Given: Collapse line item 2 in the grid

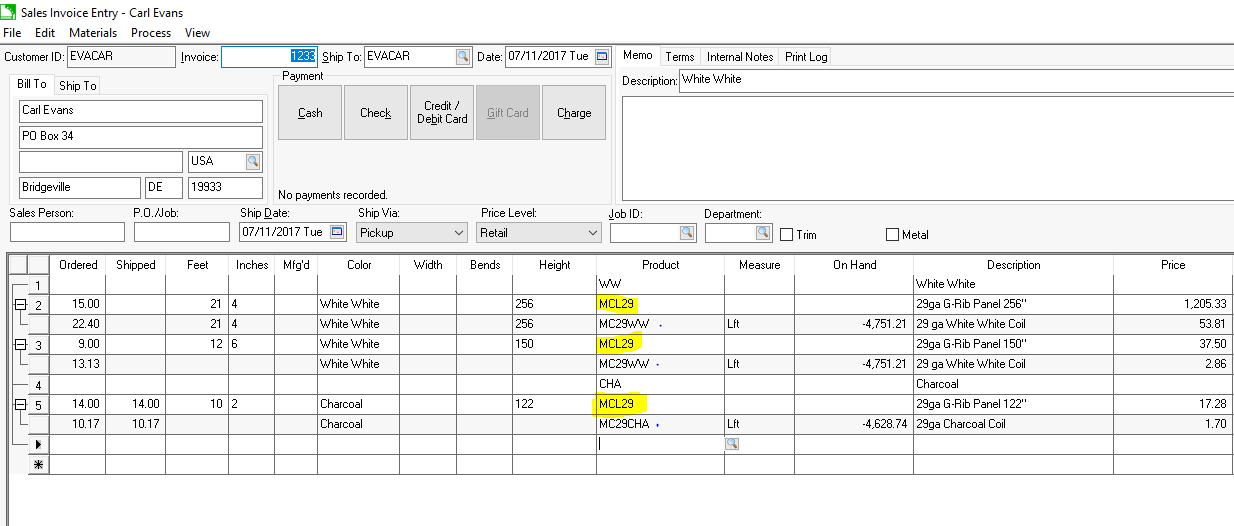Looking at the screenshot, I should point(17,304).
